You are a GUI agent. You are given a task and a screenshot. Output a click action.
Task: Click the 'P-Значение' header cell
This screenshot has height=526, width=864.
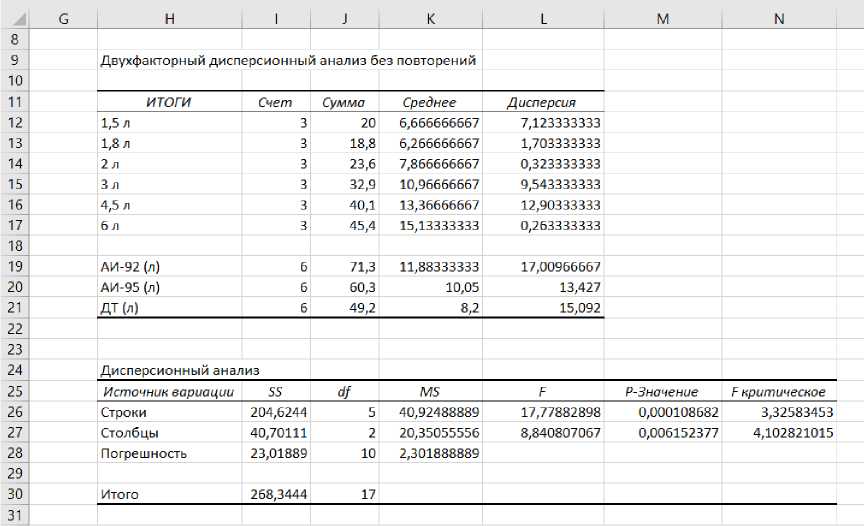(661, 392)
